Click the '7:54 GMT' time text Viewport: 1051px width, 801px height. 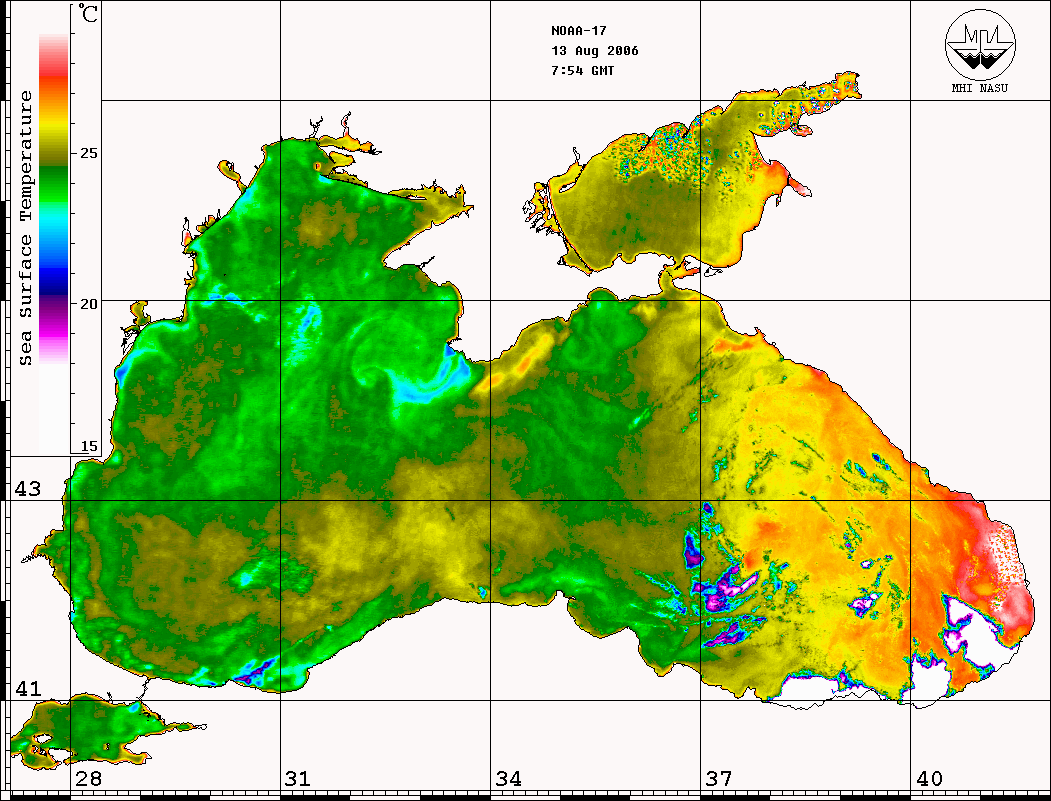point(583,70)
